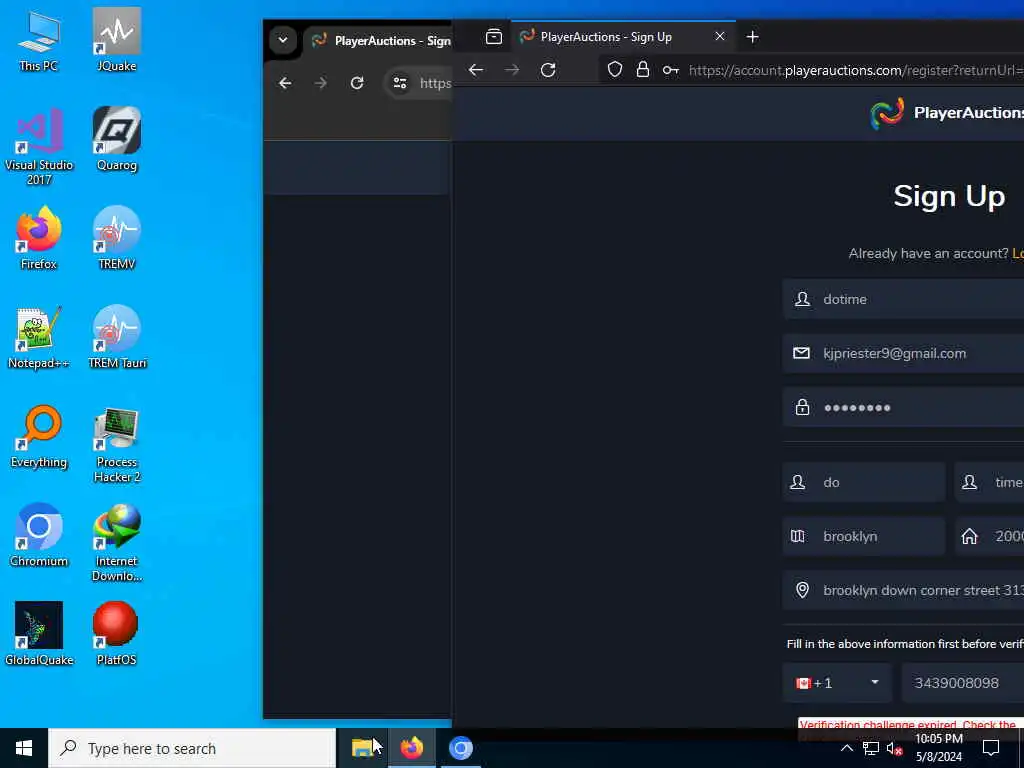Open the JQuake desktop shortcut

pyautogui.click(x=116, y=39)
